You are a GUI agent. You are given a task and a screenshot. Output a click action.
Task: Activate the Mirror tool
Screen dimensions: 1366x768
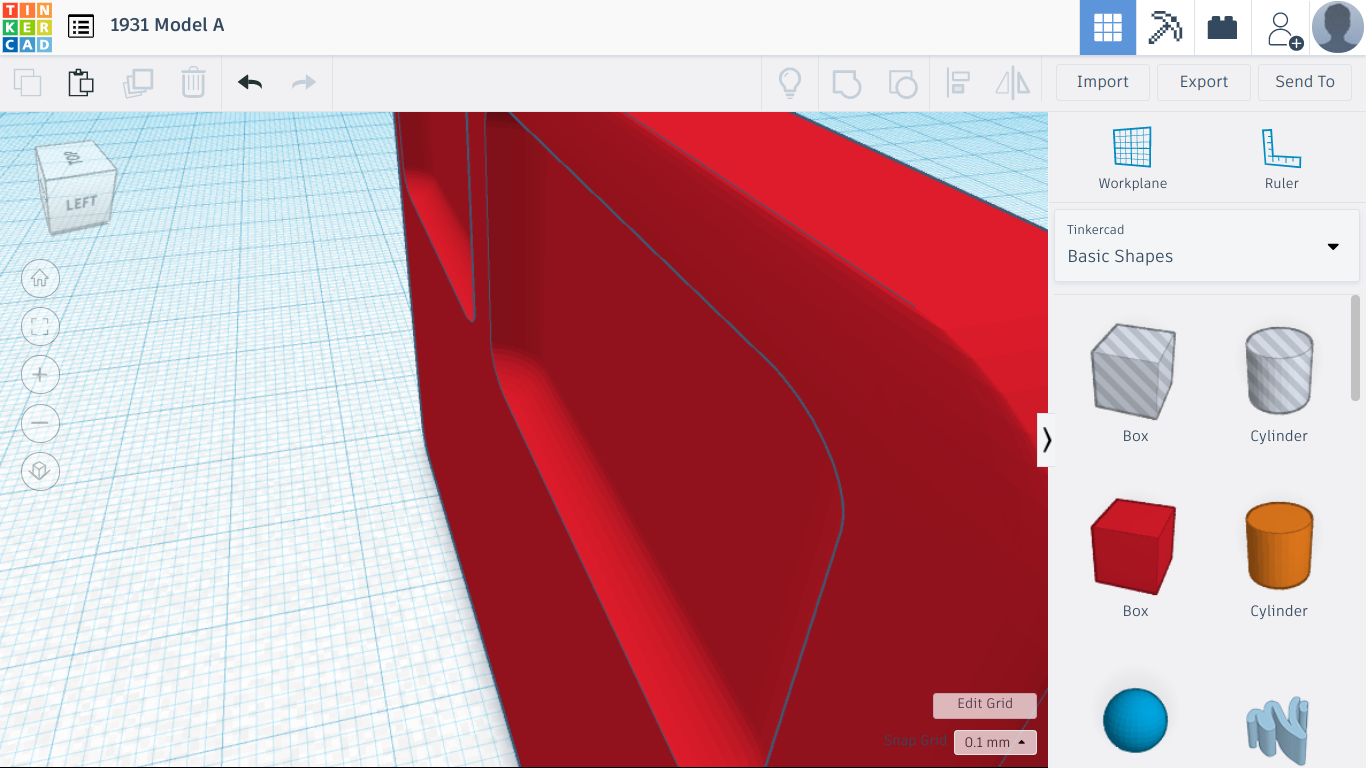click(1013, 83)
